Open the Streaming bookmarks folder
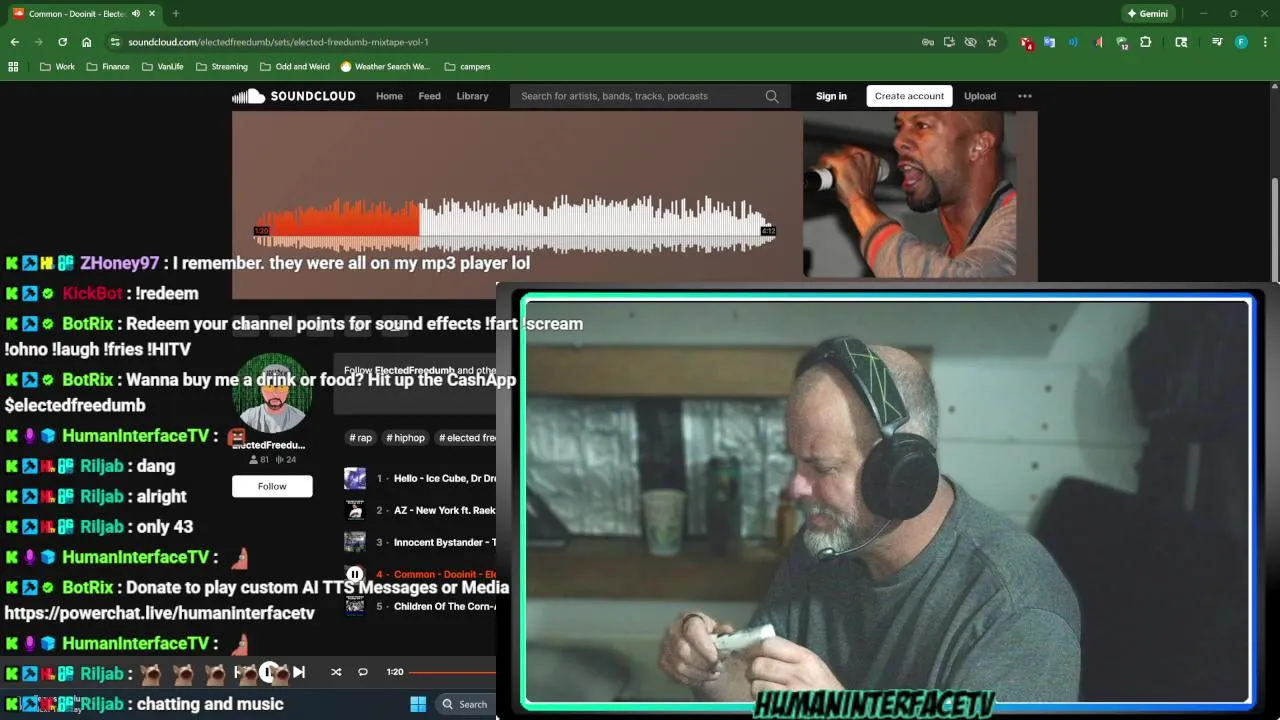 pos(222,67)
